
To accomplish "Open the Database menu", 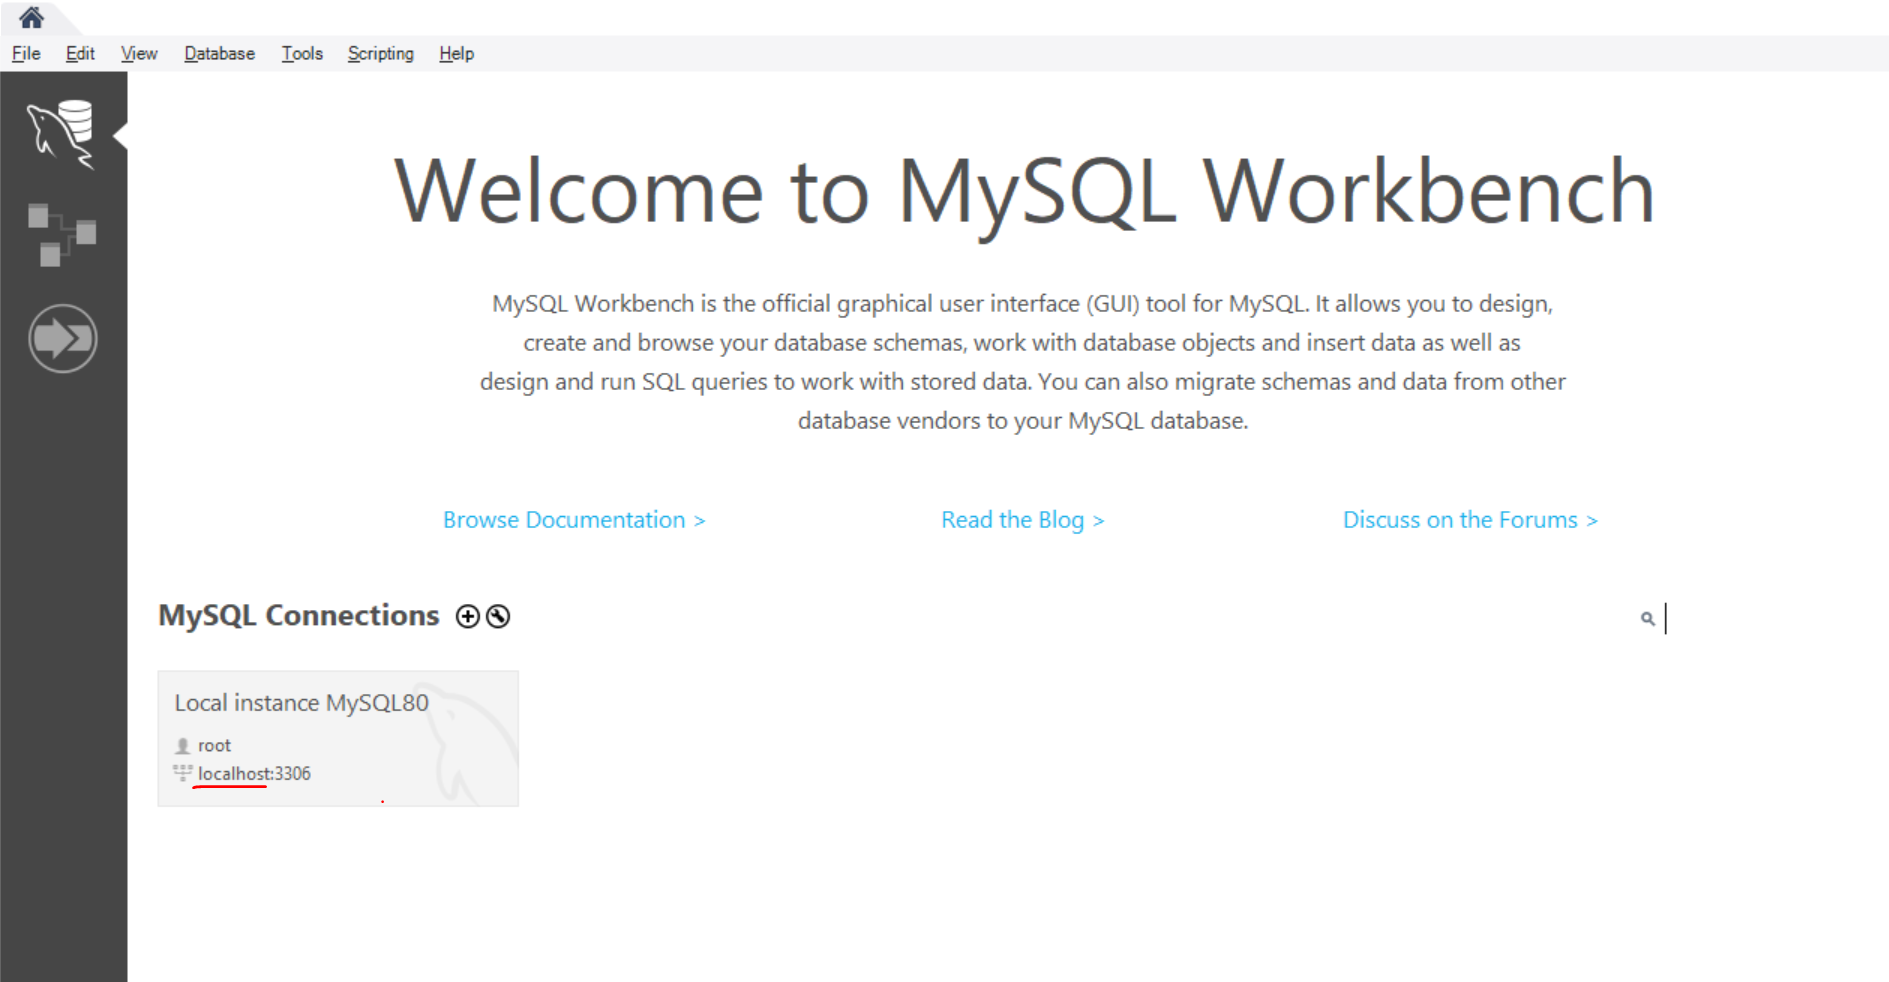I will coord(219,54).
